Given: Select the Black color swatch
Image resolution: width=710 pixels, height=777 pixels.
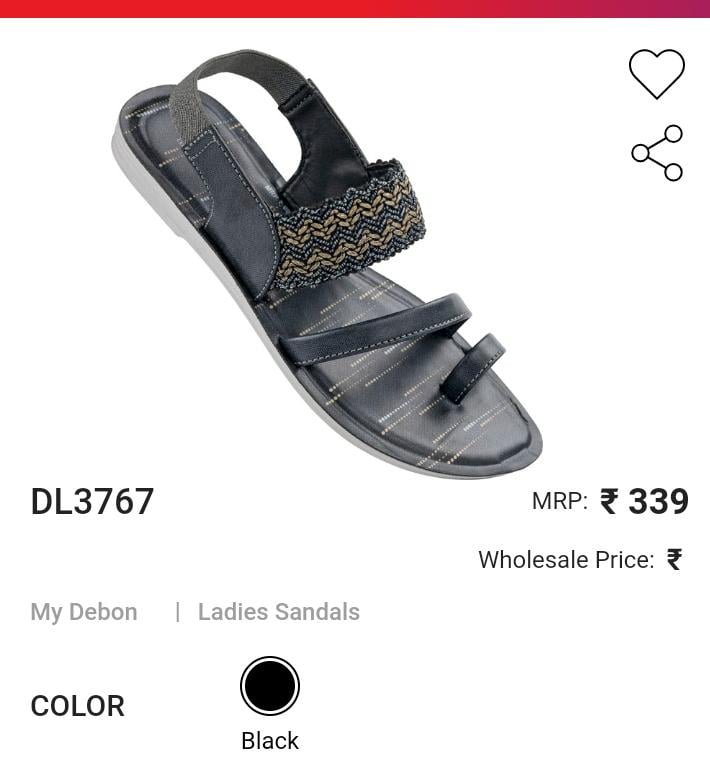Looking at the screenshot, I should pos(270,686).
